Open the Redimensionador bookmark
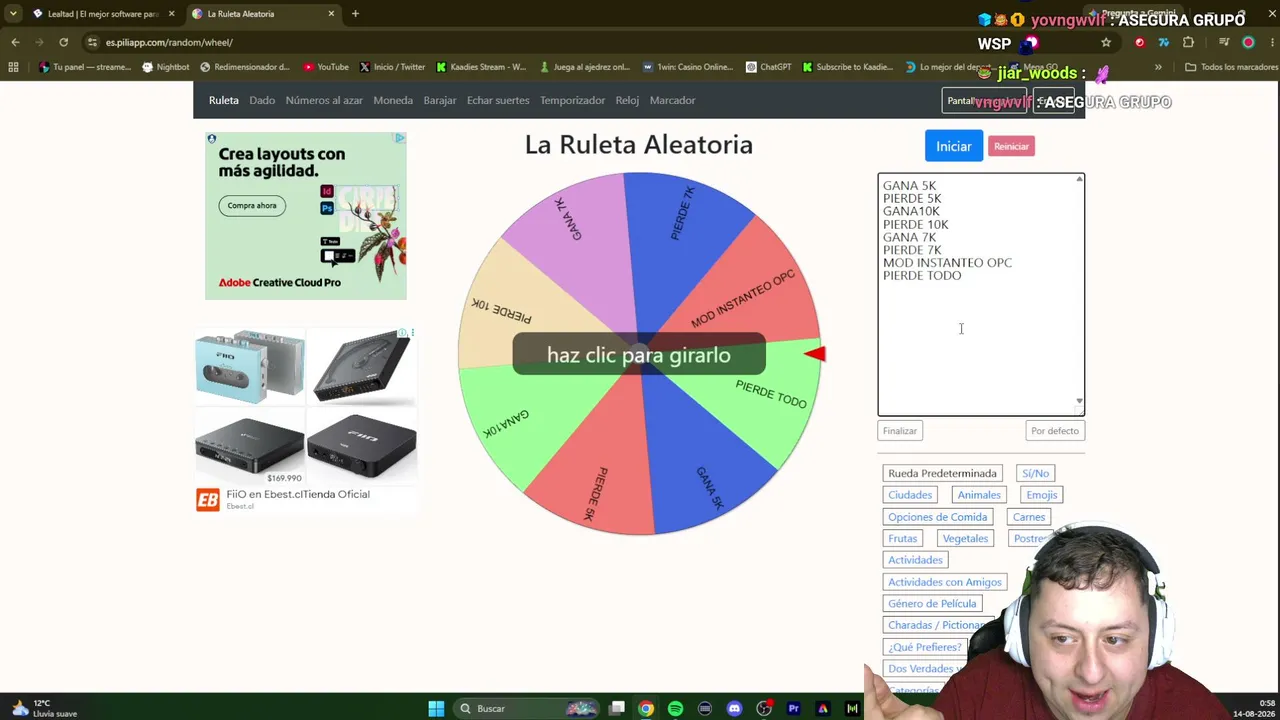The height and width of the screenshot is (720, 1280). click(245, 67)
